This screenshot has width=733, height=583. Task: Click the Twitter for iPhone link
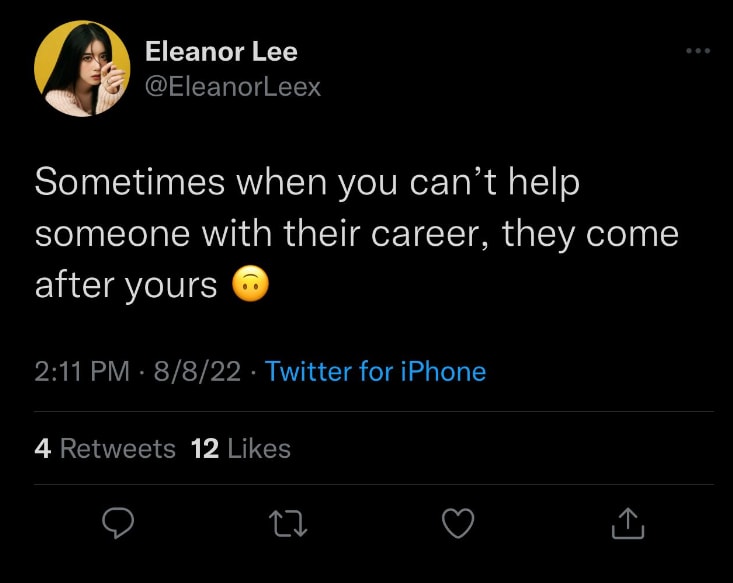pyautogui.click(x=375, y=372)
